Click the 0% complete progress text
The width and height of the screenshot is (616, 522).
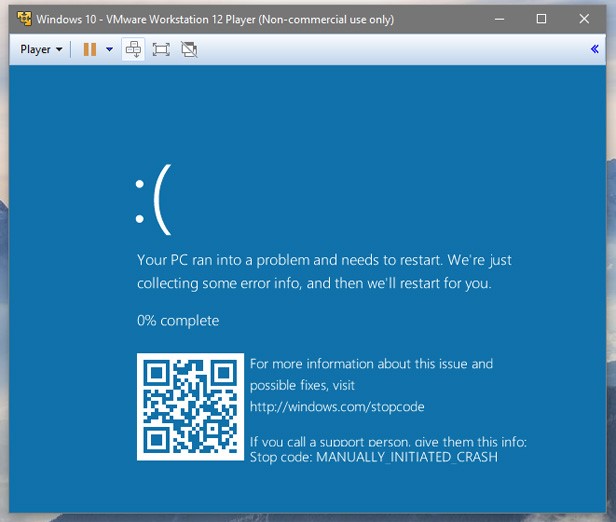point(178,321)
